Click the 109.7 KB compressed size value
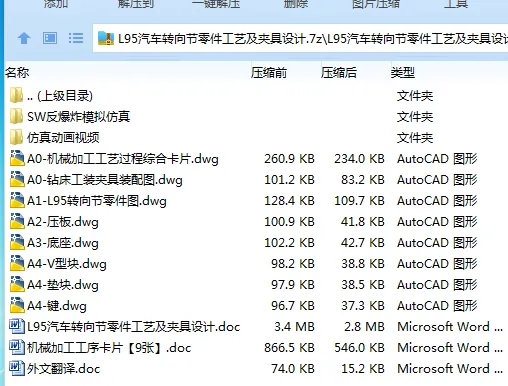 pyautogui.click(x=359, y=201)
